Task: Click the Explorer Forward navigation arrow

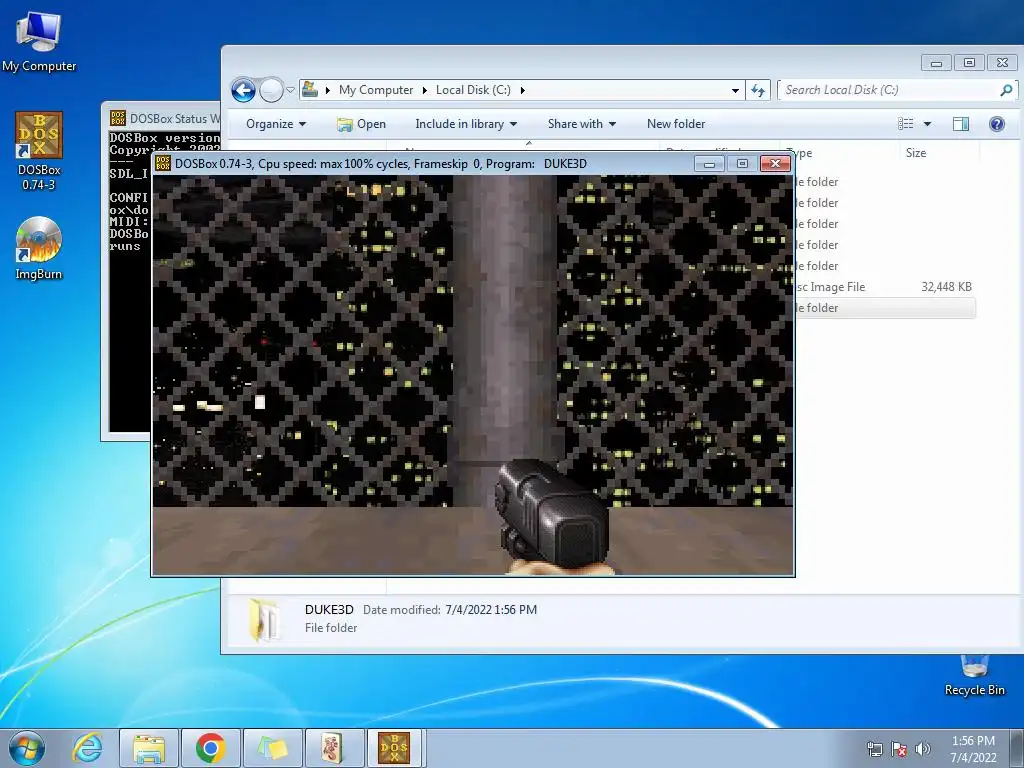Action: point(271,90)
